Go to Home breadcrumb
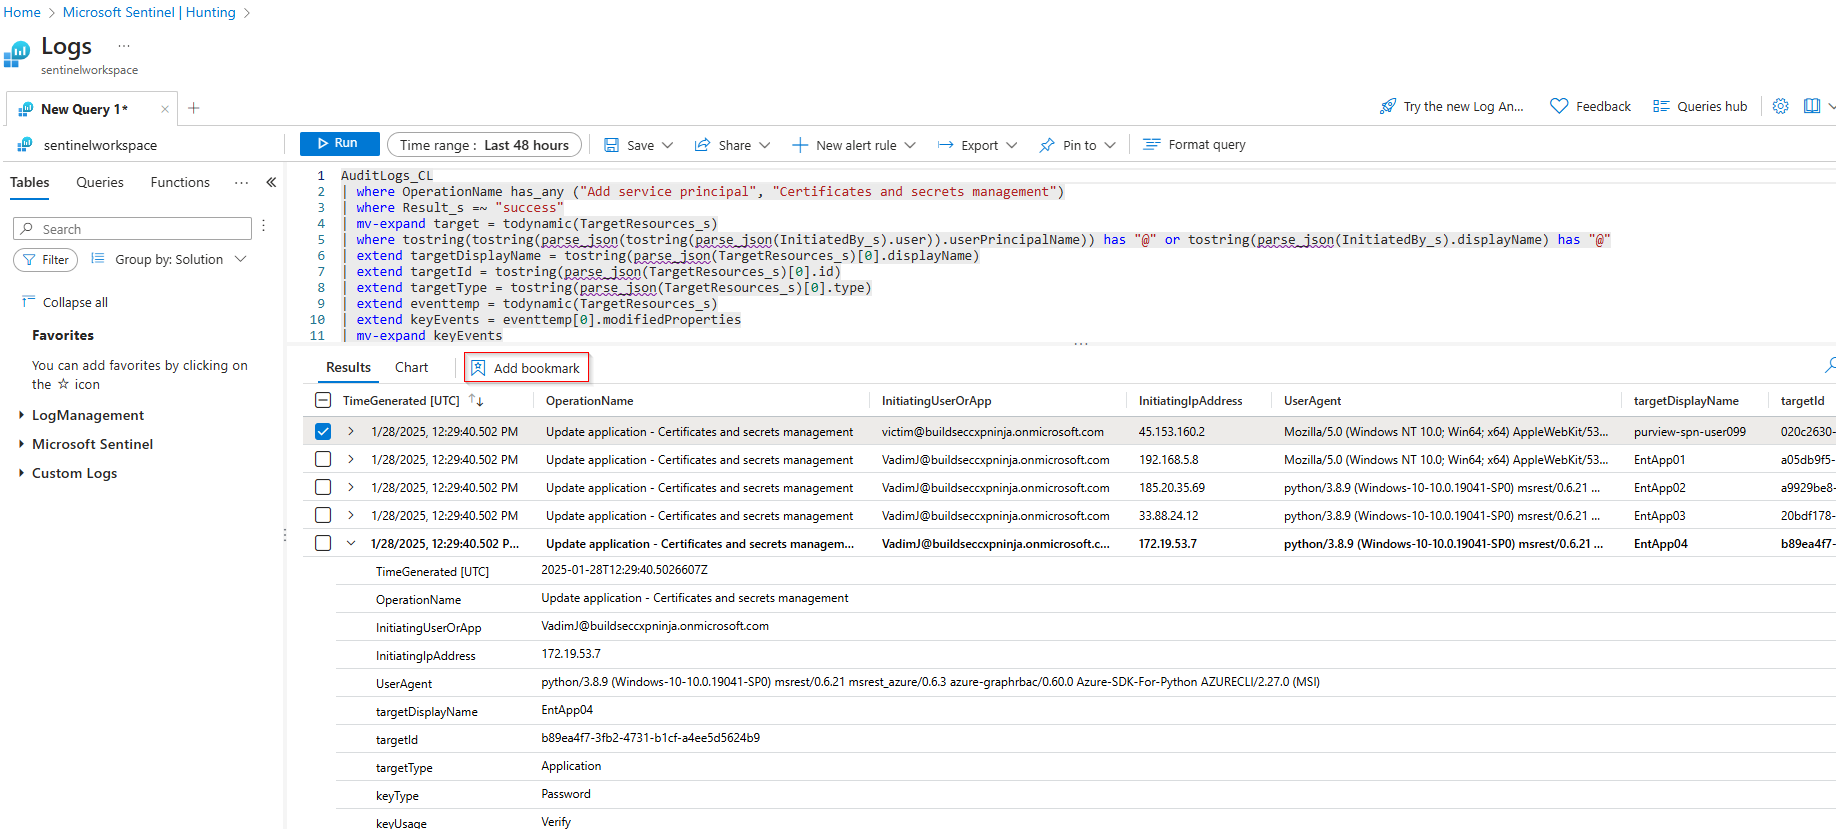Viewport: 1836px width, 829px height. coord(22,12)
